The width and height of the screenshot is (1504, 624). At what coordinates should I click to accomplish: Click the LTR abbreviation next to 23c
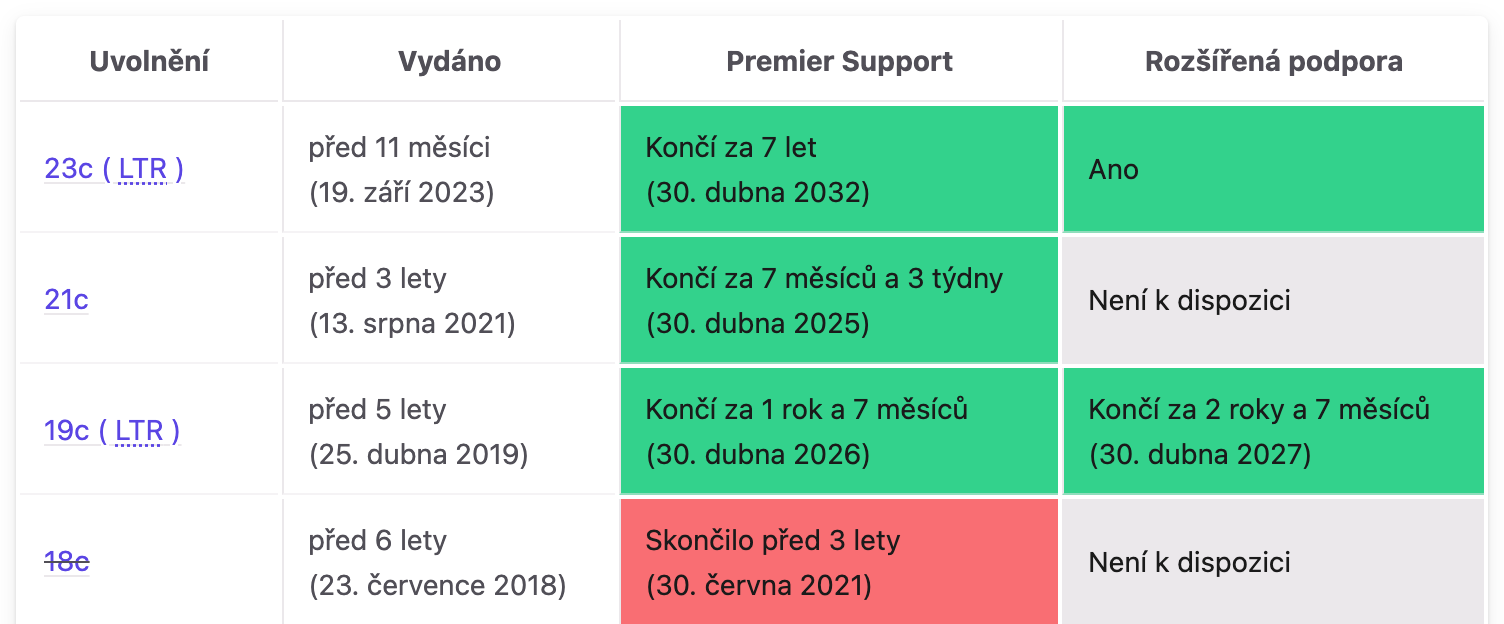pos(142,169)
